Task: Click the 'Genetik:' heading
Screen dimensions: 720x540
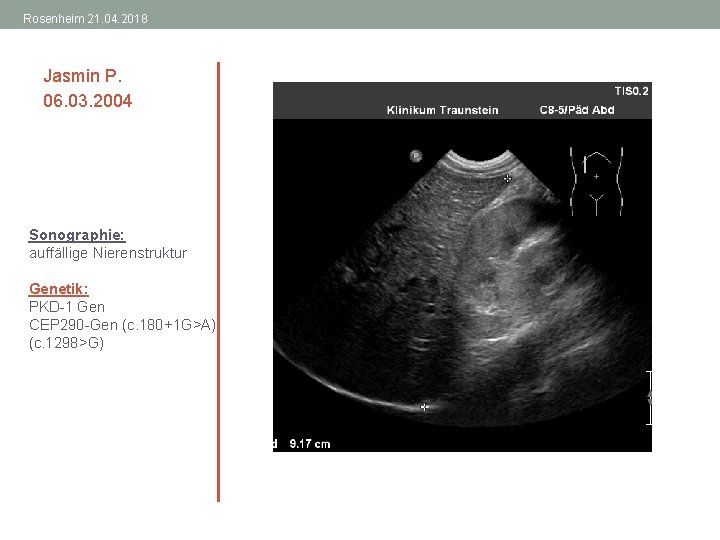Action: point(58,289)
